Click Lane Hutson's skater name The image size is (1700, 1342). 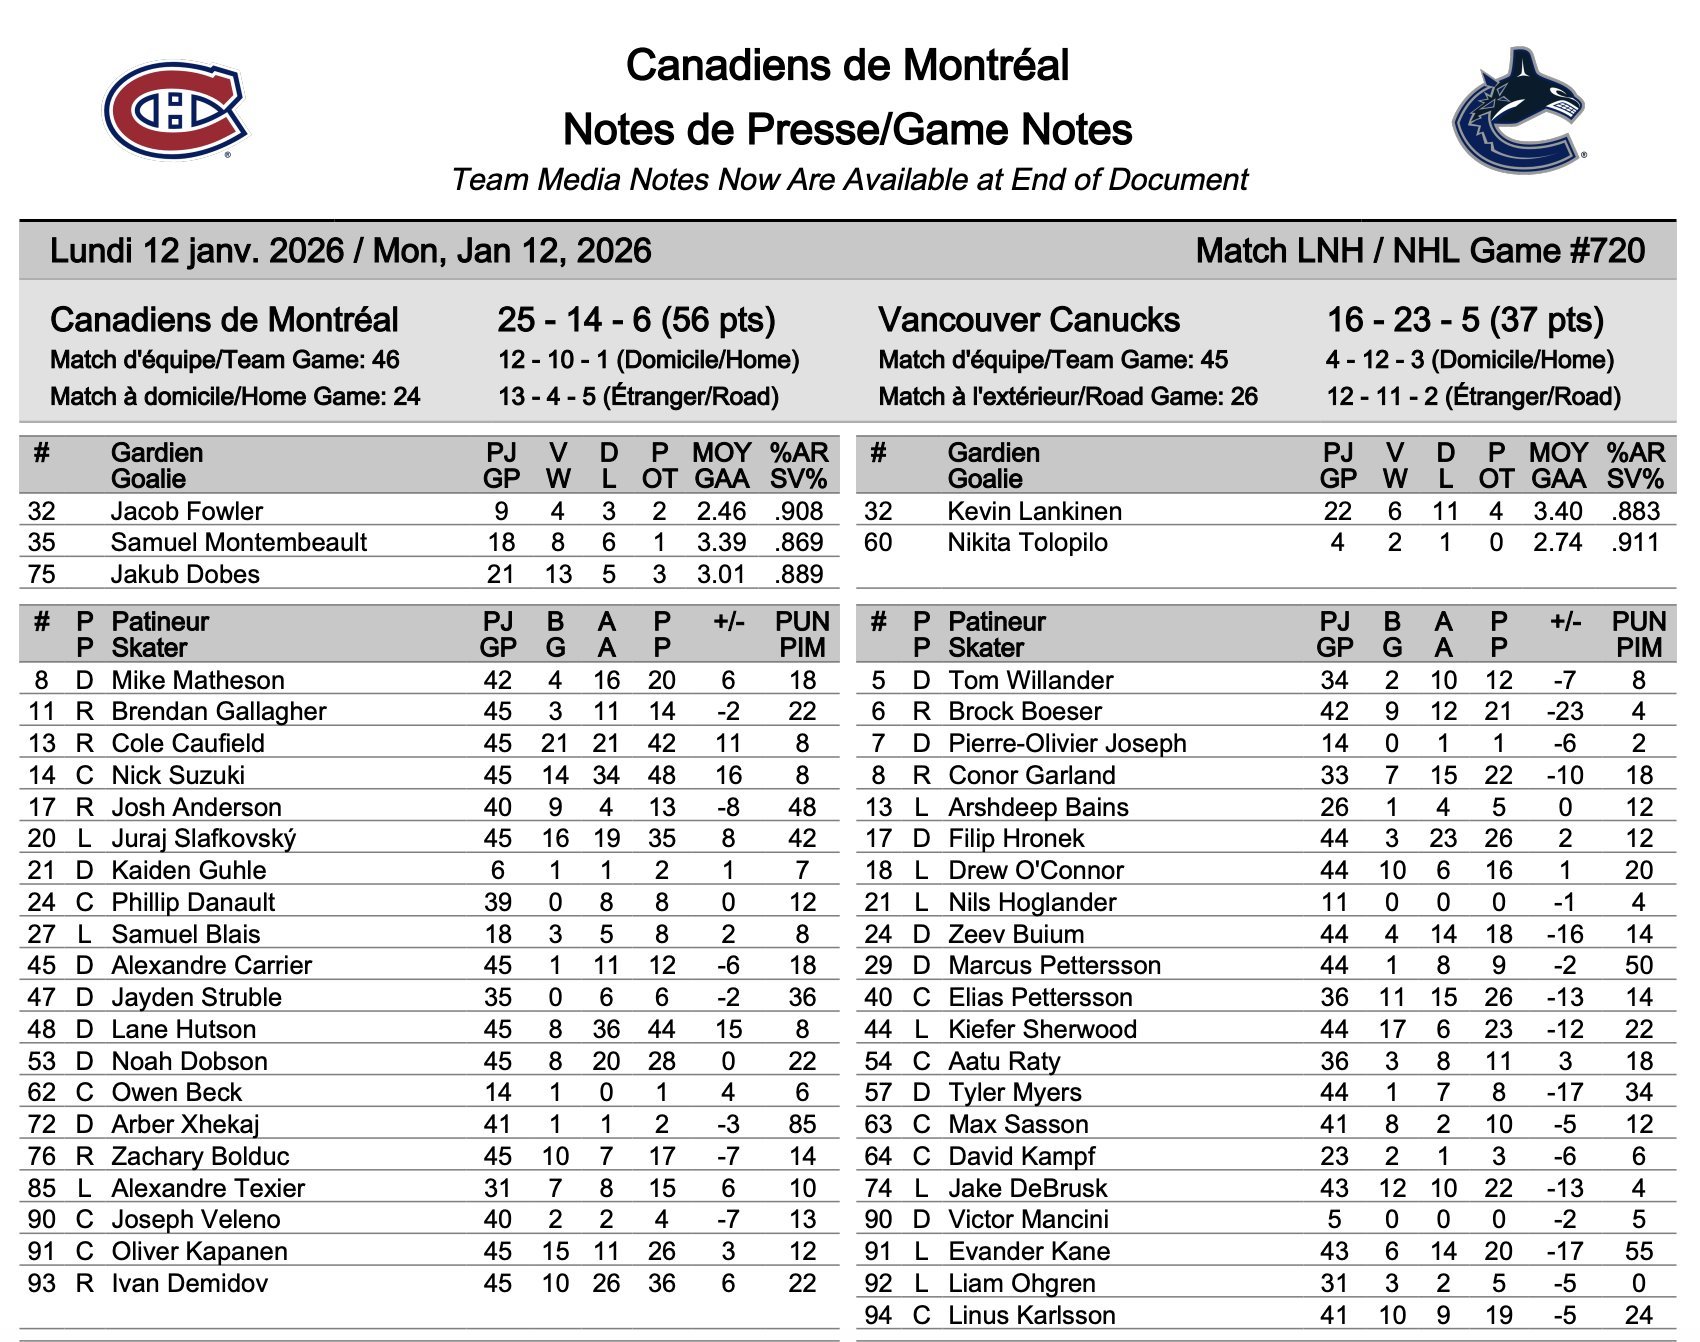tap(183, 1029)
